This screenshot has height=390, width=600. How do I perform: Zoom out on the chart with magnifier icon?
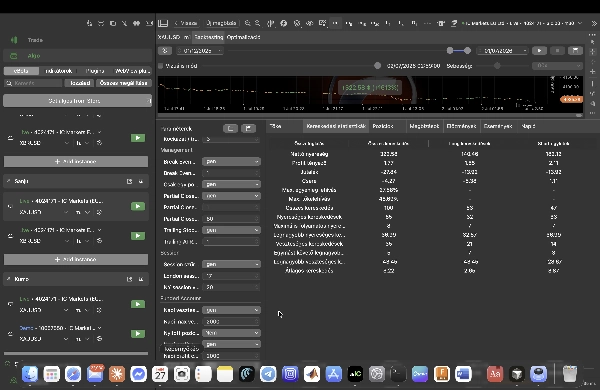coord(258,23)
